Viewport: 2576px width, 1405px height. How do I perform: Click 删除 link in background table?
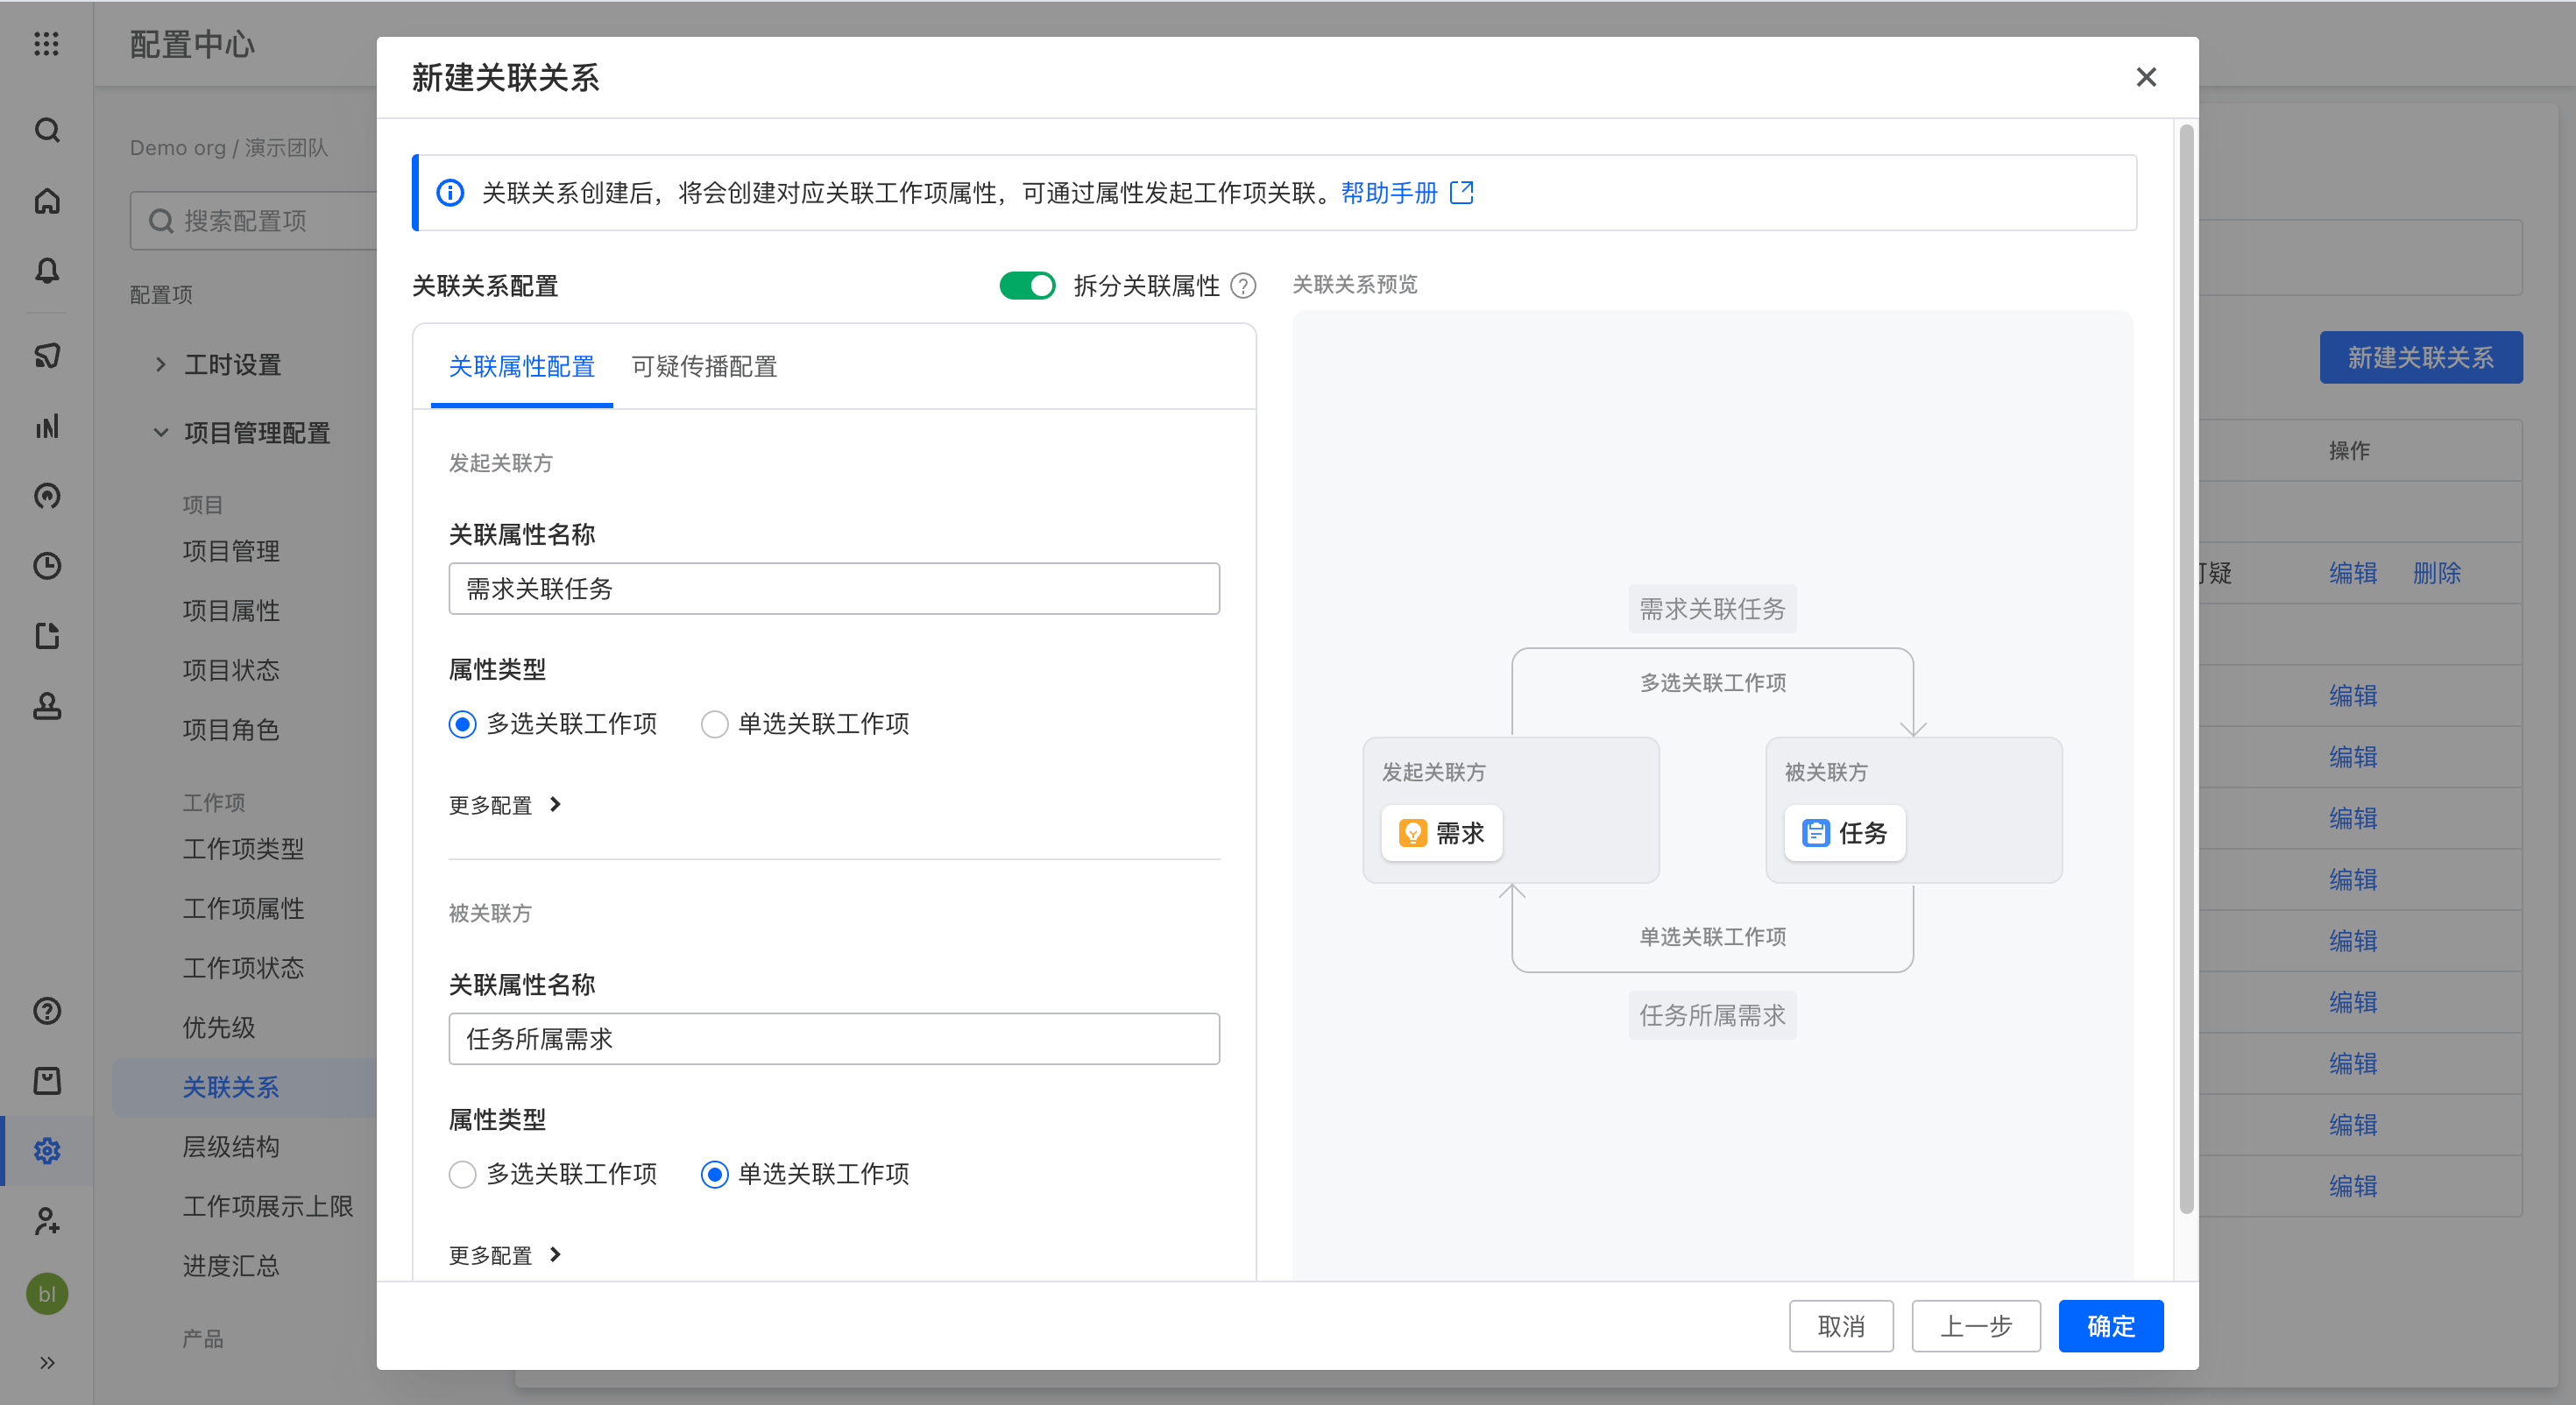click(x=2436, y=573)
